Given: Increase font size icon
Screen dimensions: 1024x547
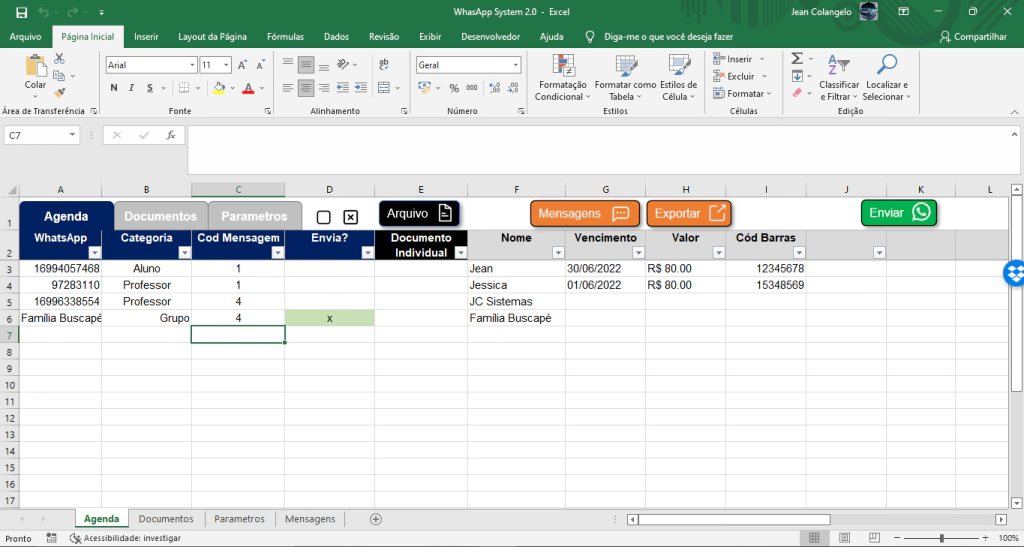Looking at the screenshot, I should pos(242,65).
